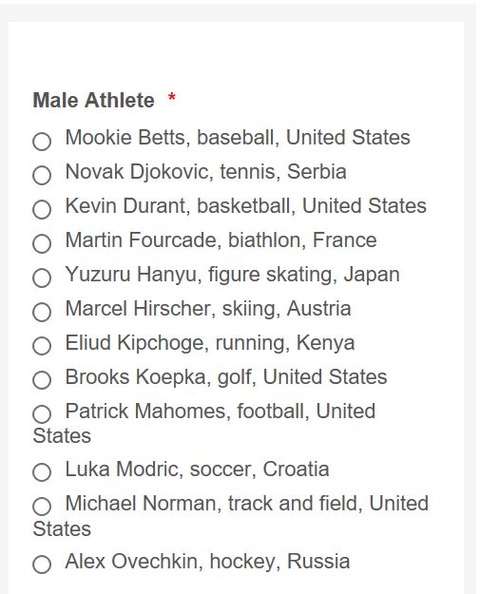Click the 'Yuzuru Hanyu, figure skating' label
Viewport: 480px width, 594px height.
pos(201,275)
